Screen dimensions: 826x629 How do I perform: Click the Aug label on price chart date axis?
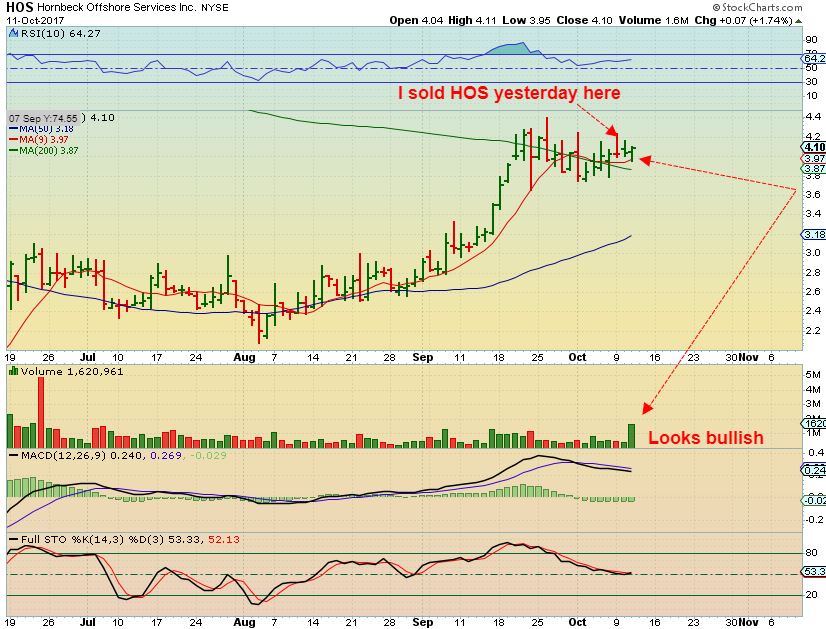pos(244,357)
